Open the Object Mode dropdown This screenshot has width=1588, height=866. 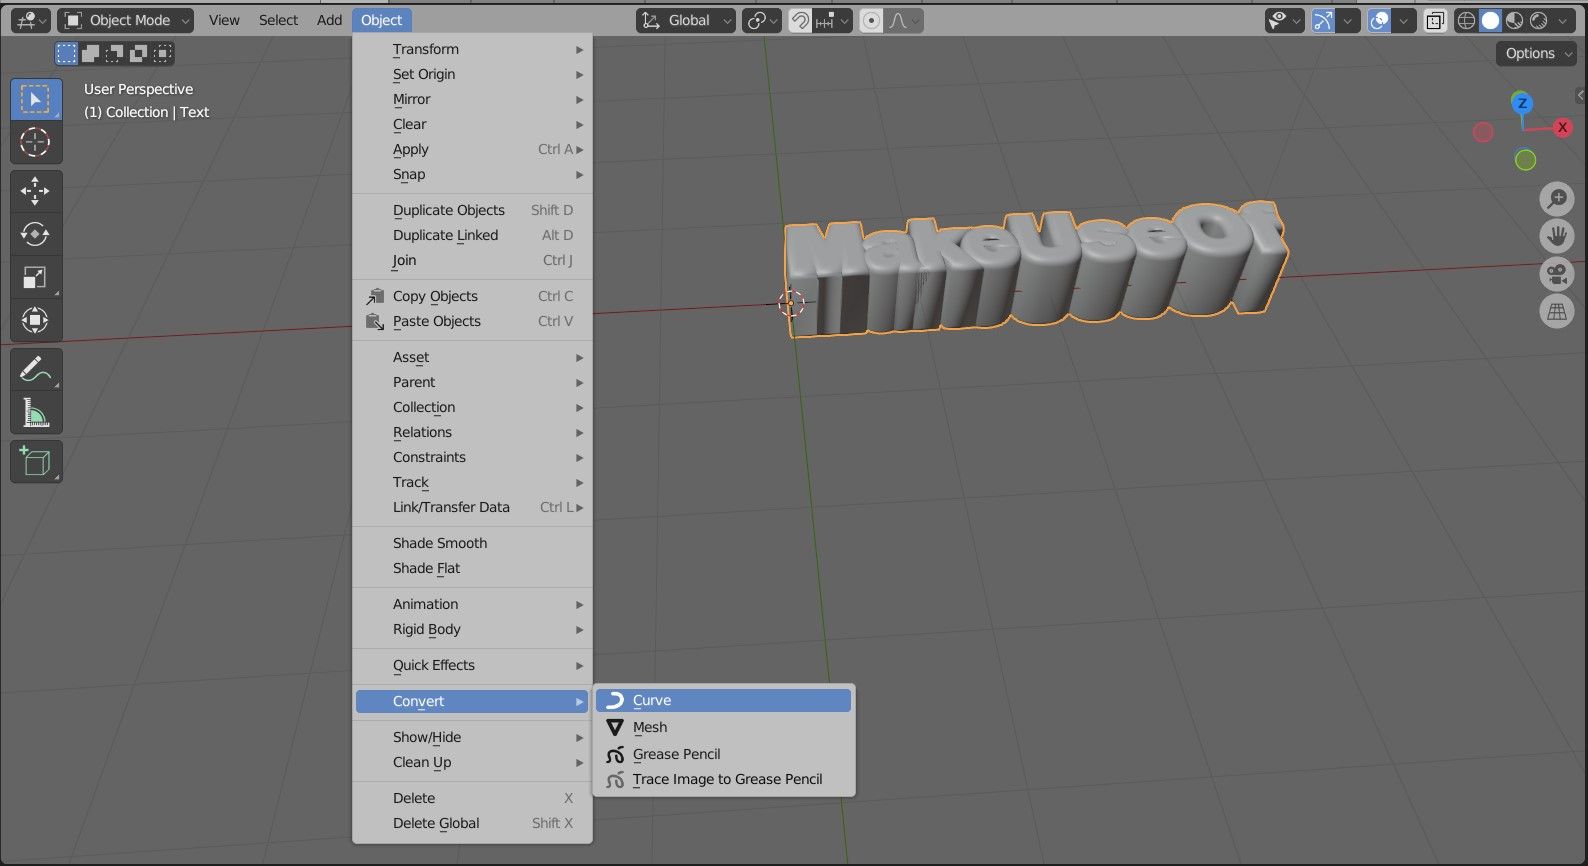[126, 20]
